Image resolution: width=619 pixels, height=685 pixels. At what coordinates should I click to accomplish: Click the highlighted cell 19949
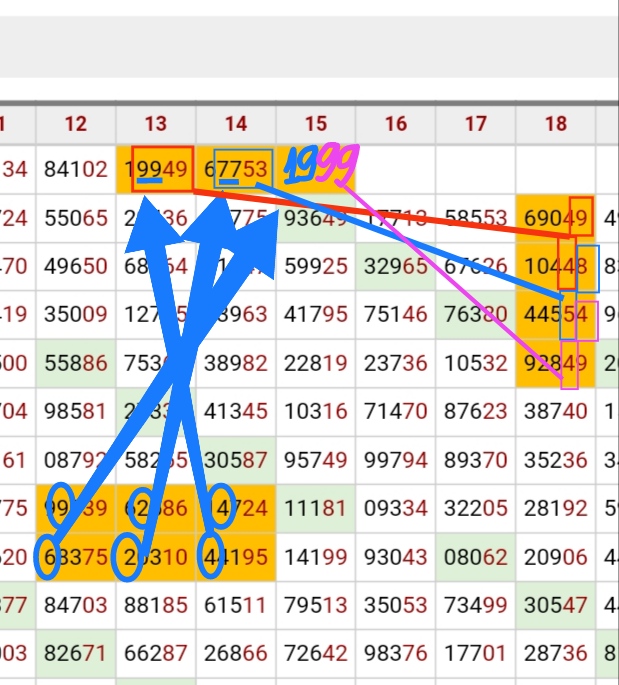(156, 170)
